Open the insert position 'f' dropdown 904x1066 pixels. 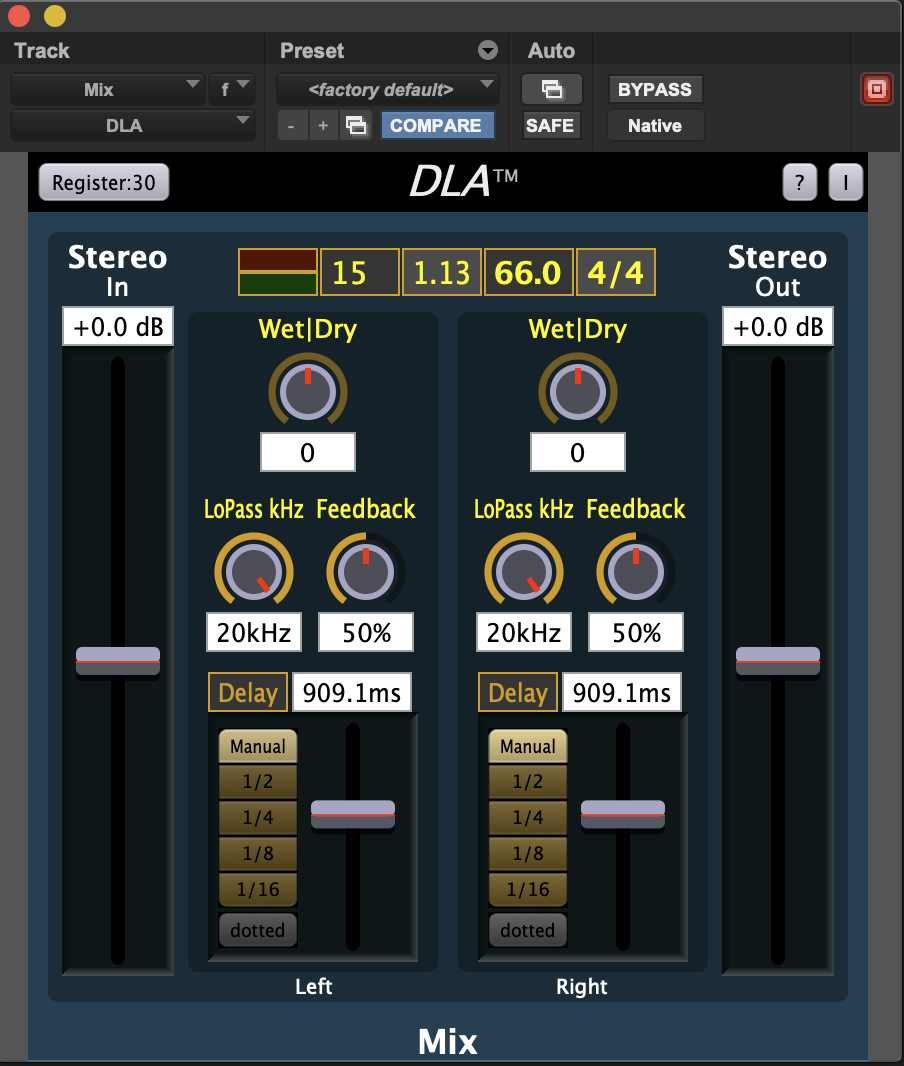pos(232,89)
